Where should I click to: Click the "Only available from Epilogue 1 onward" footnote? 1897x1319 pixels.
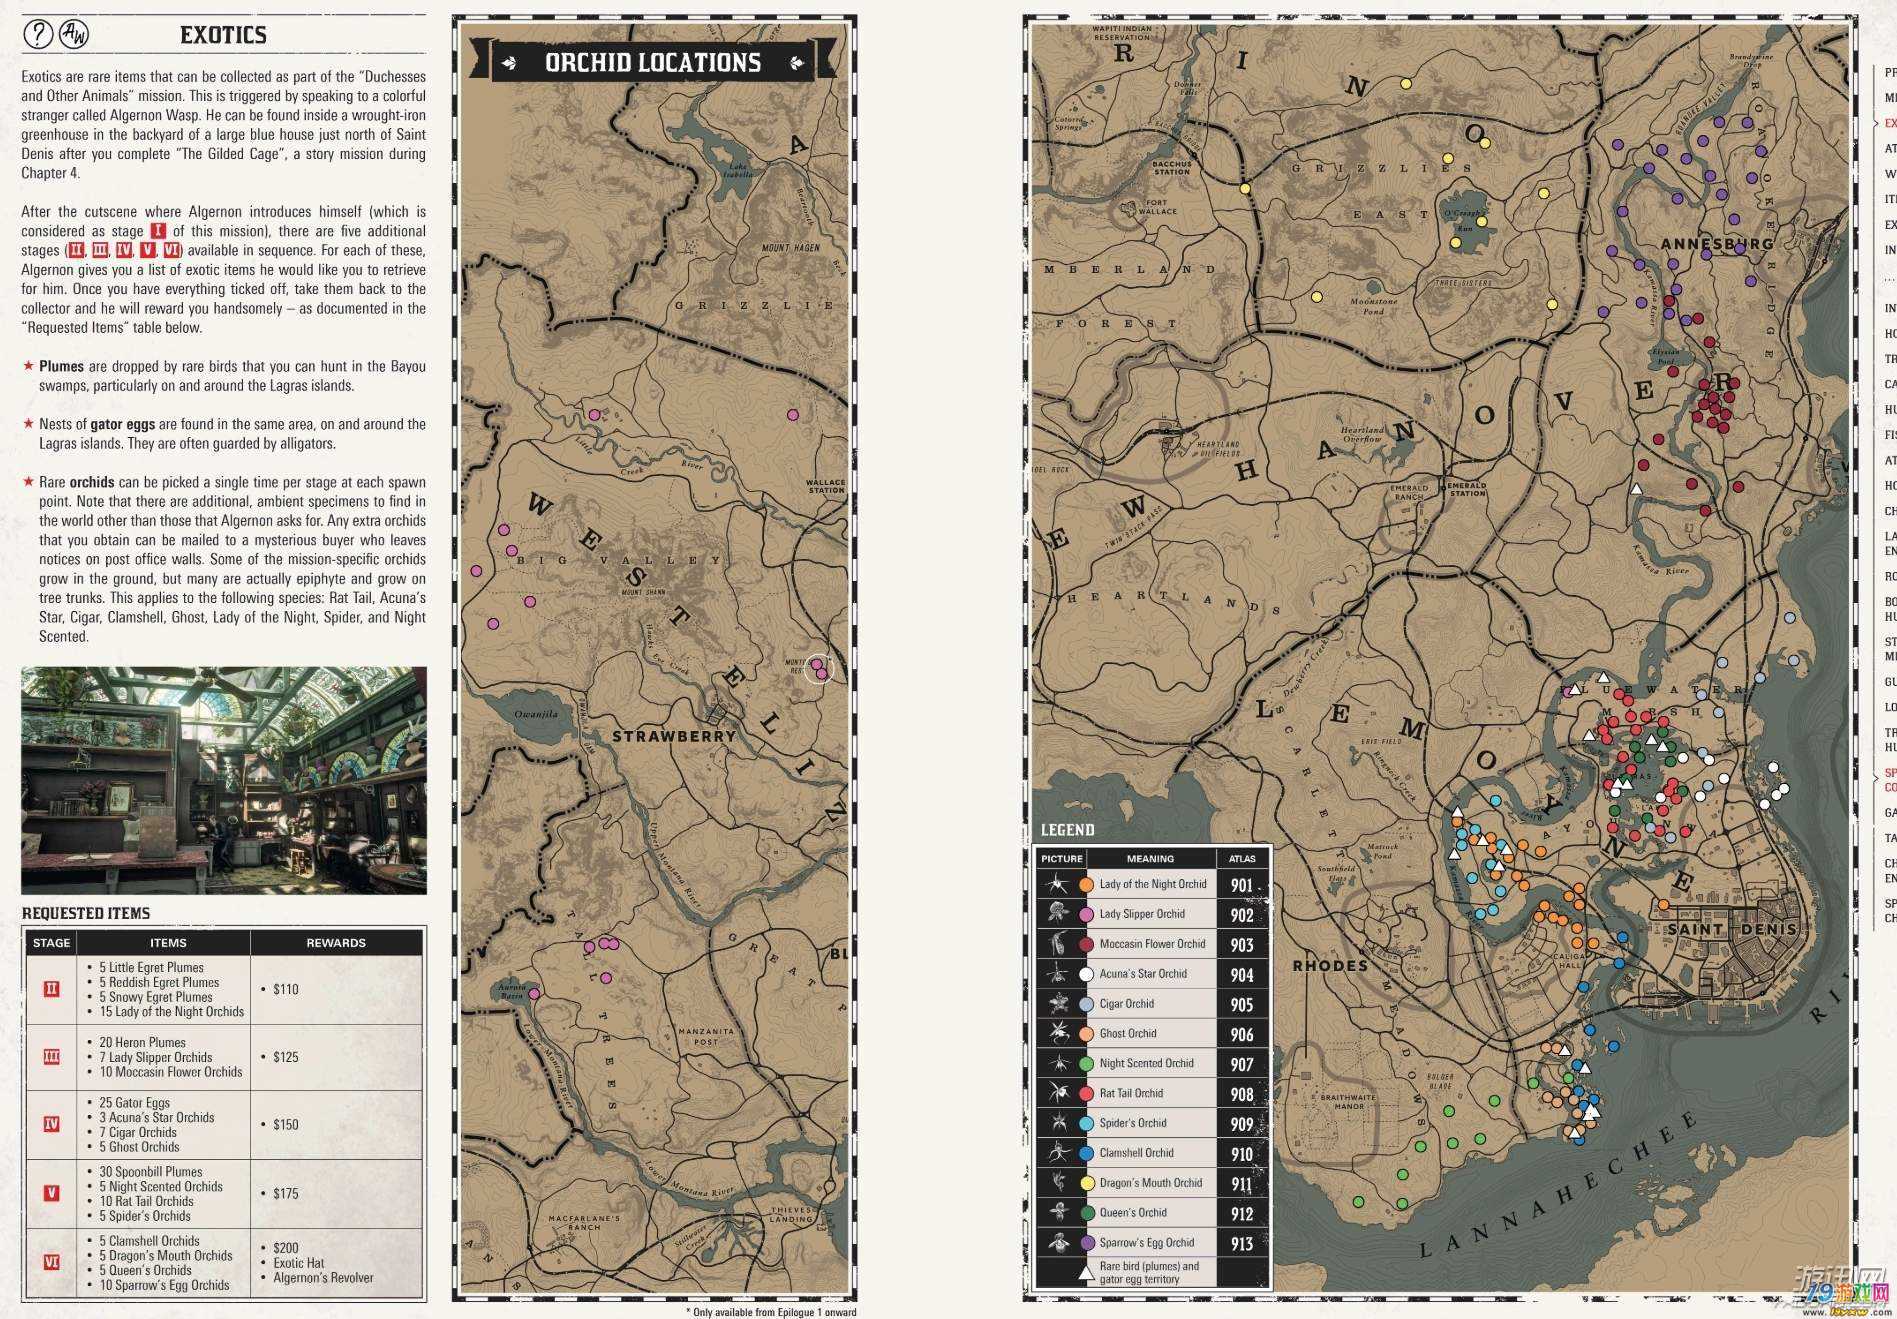[x=770, y=1312]
